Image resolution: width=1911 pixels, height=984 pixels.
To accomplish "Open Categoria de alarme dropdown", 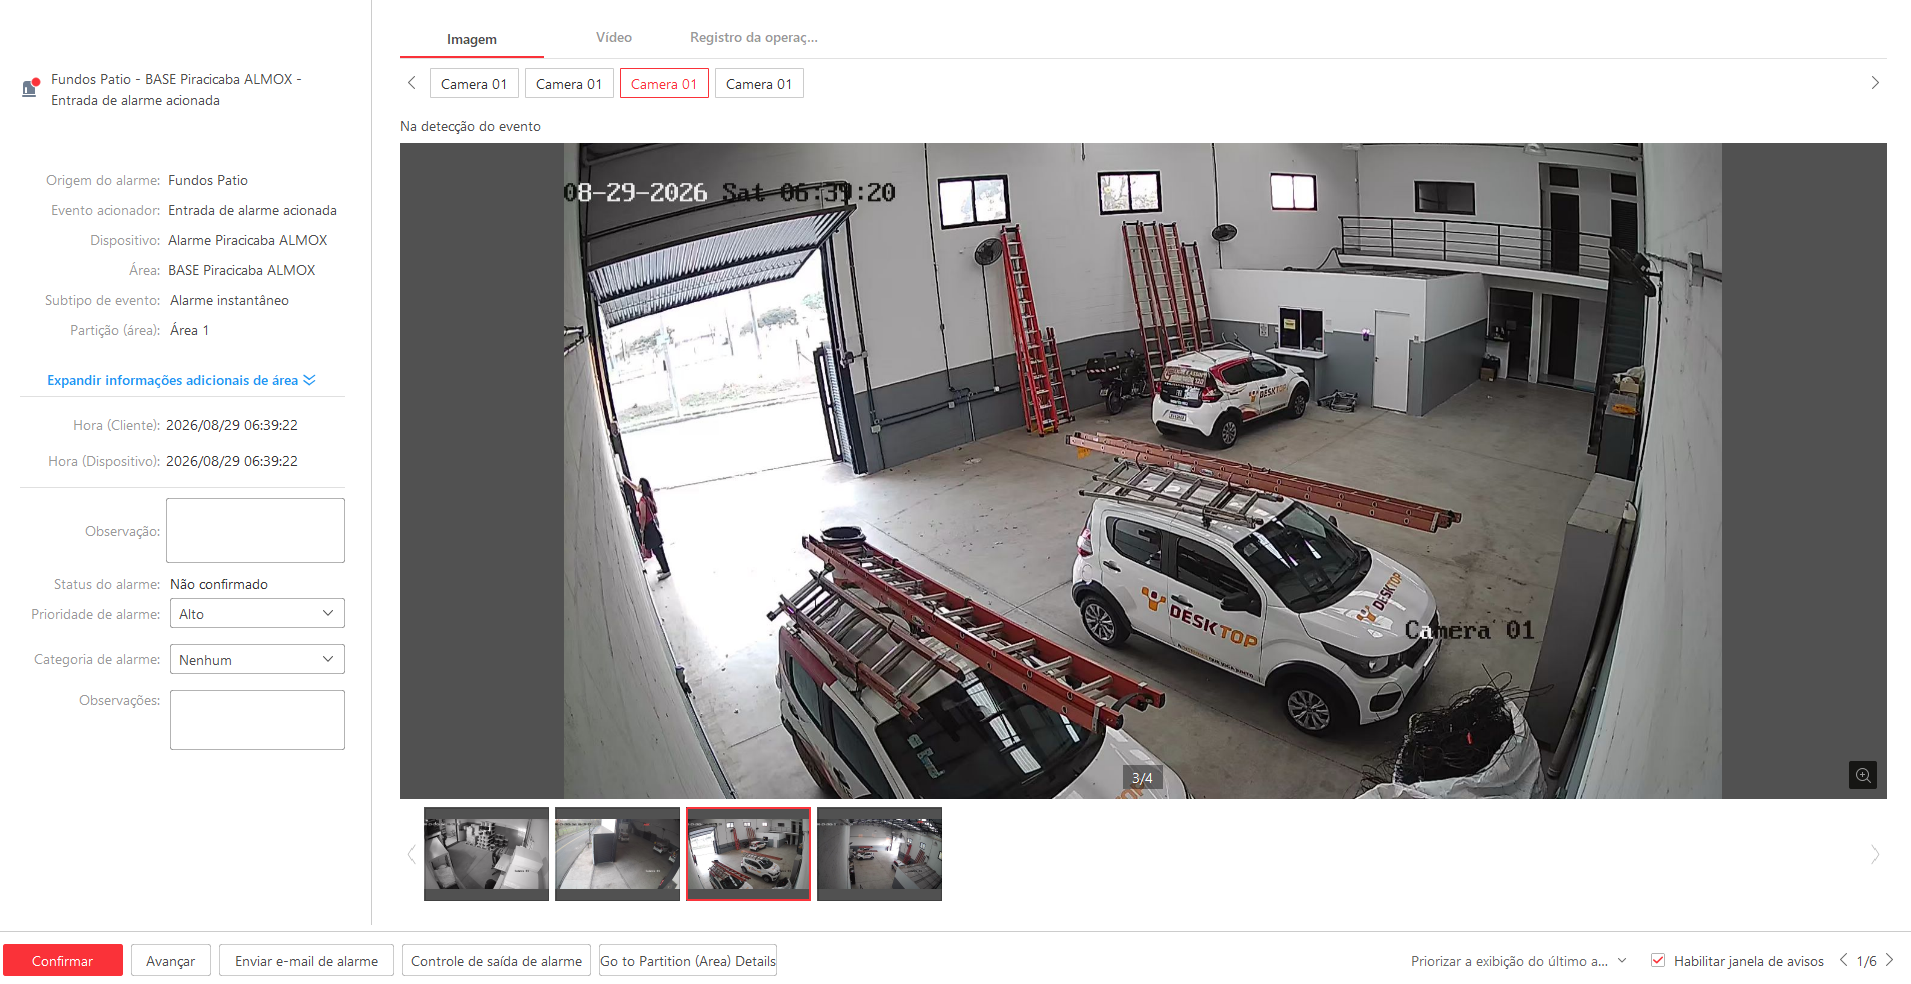I will (x=257, y=659).
